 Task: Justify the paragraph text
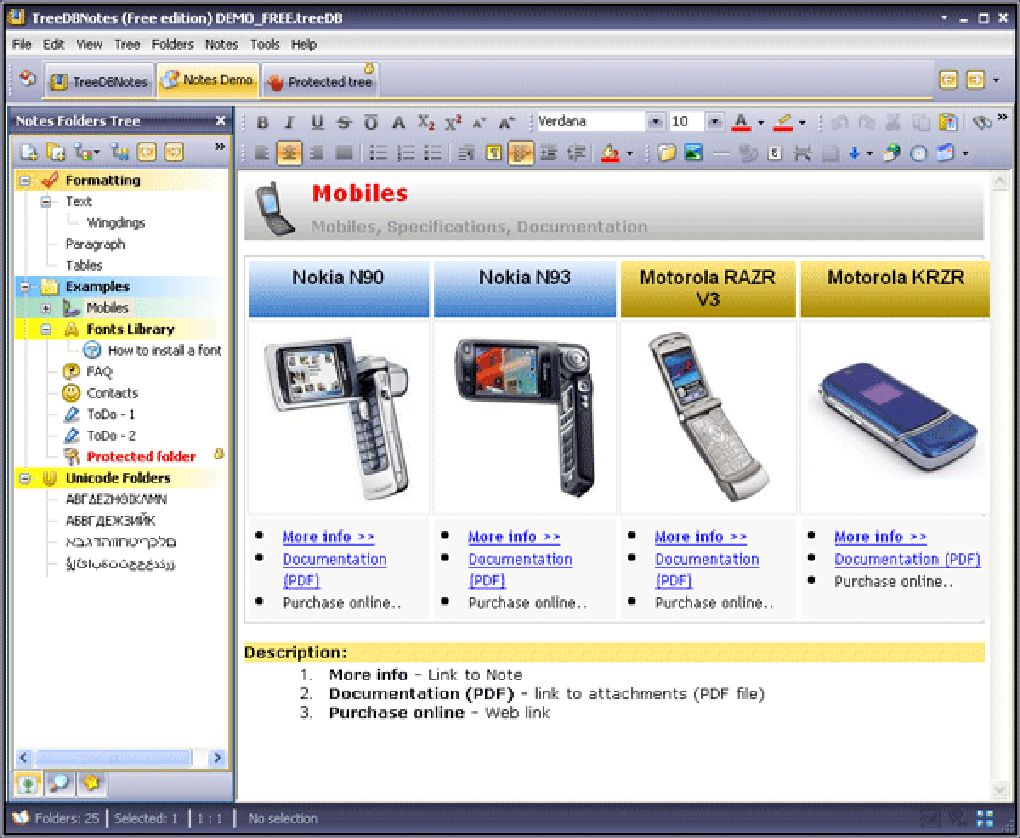pyautogui.click(x=343, y=154)
